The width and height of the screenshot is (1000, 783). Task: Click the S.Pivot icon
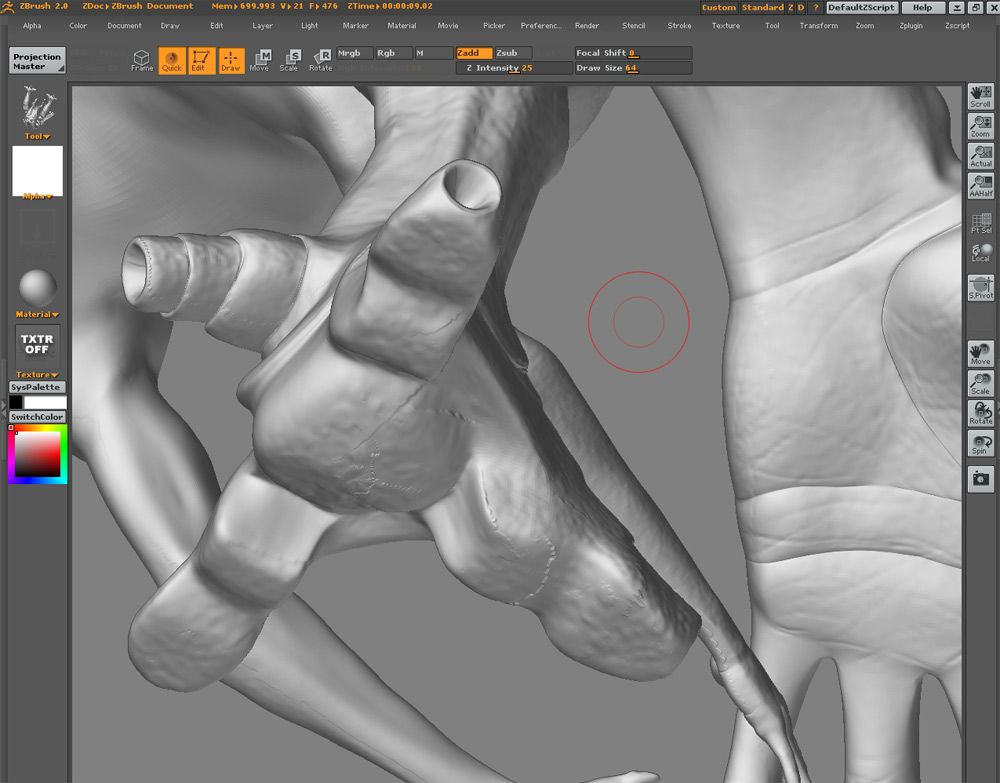click(x=980, y=288)
